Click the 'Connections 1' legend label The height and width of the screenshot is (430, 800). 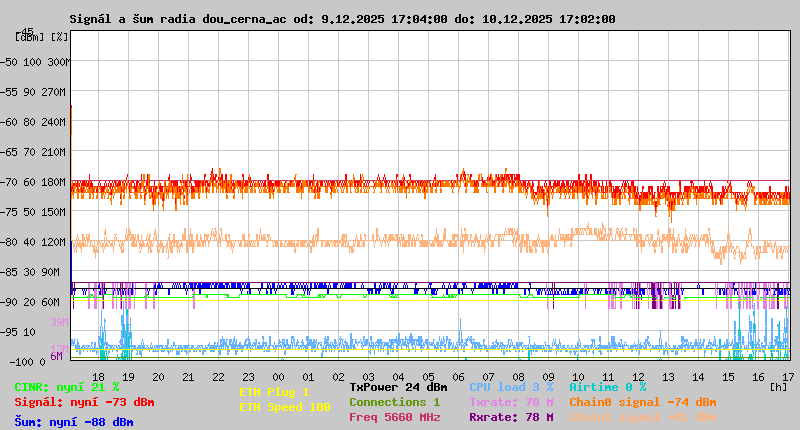[394, 402]
